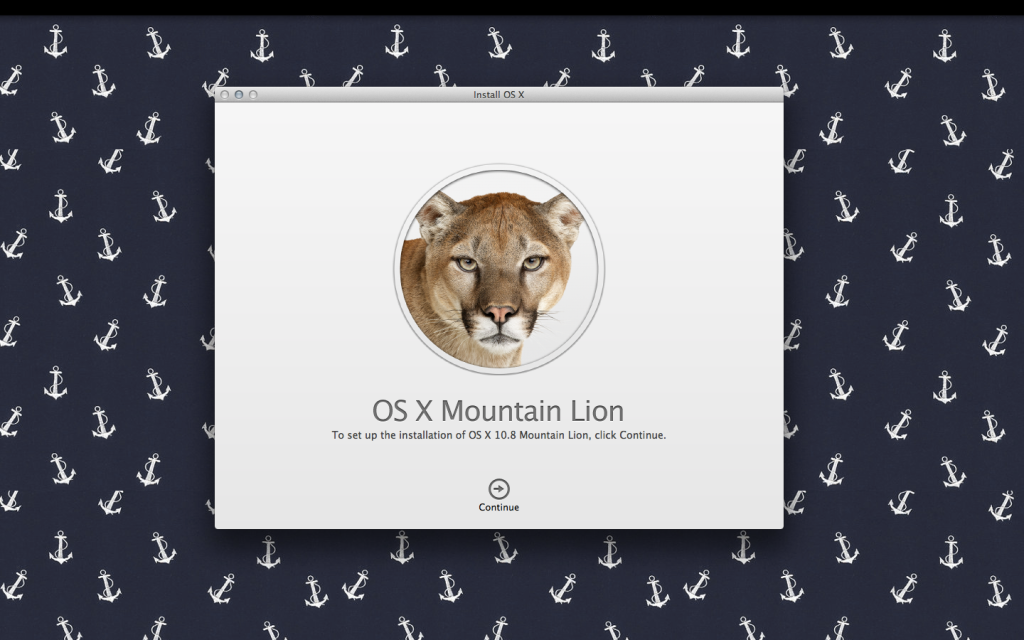1024x640 pixels.
Task: Close the Install OS X window
Action: point(225,95)
